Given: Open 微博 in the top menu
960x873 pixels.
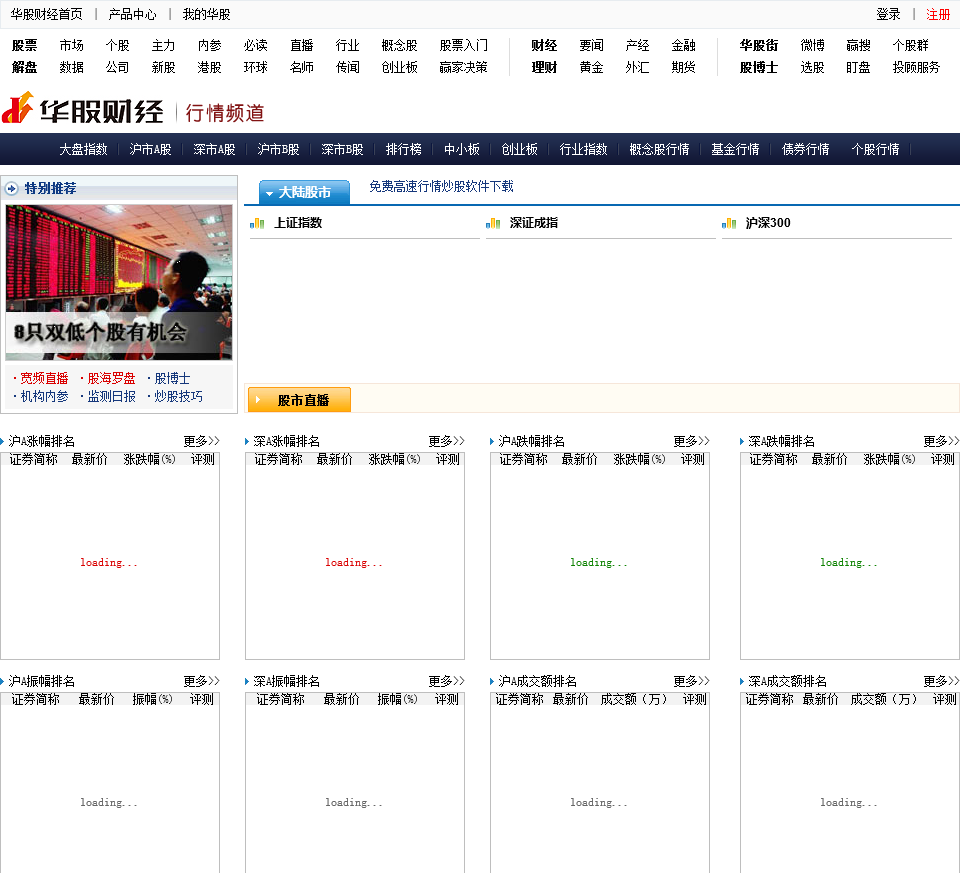Looking at the screenshot, I should coord(812,45).
